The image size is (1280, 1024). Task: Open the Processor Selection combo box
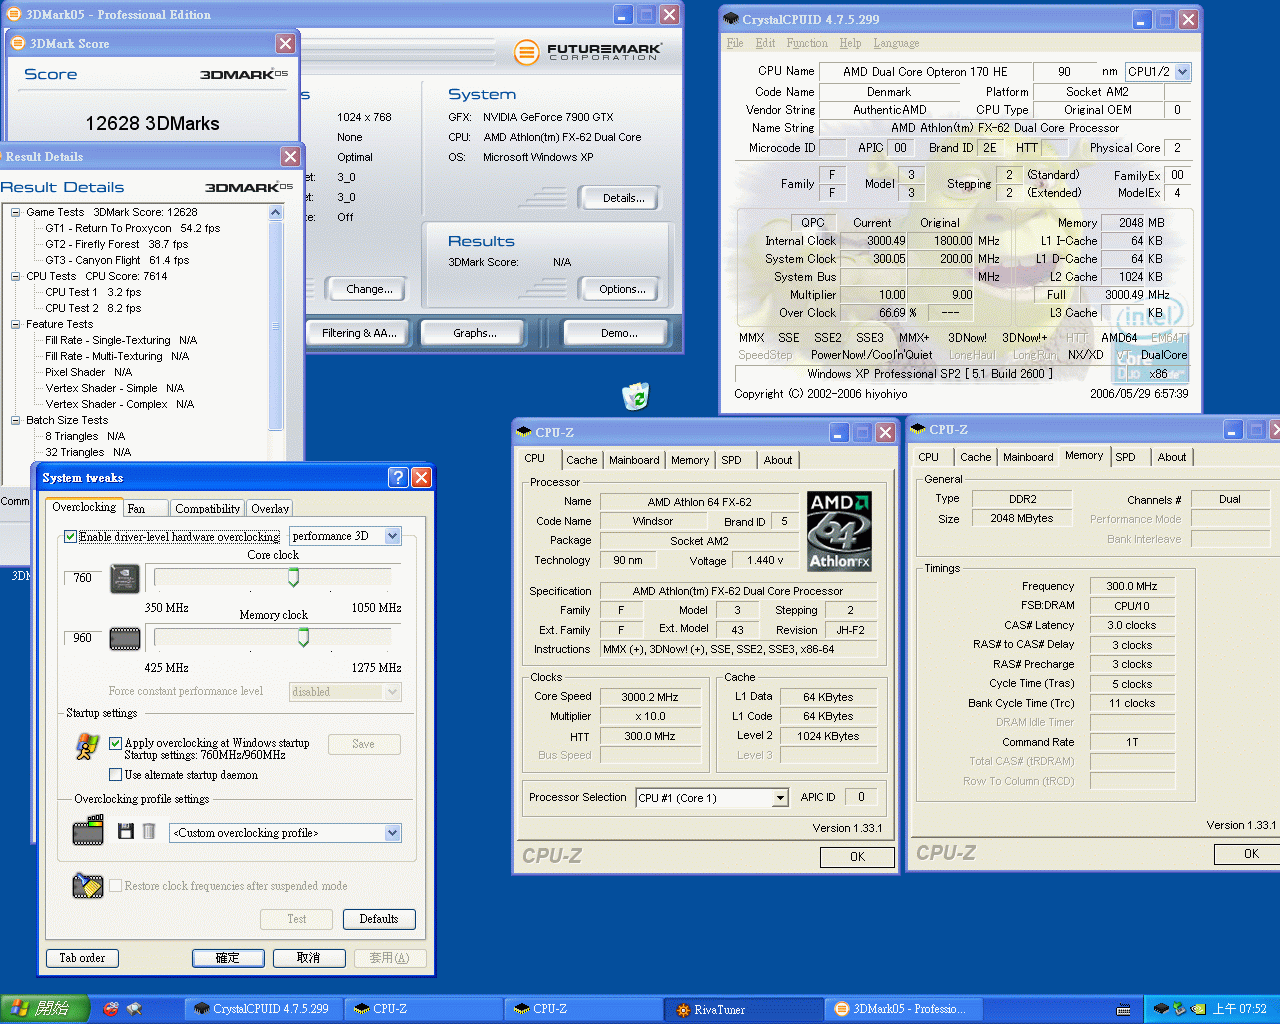pyautogui.click(x=779, y=798)
